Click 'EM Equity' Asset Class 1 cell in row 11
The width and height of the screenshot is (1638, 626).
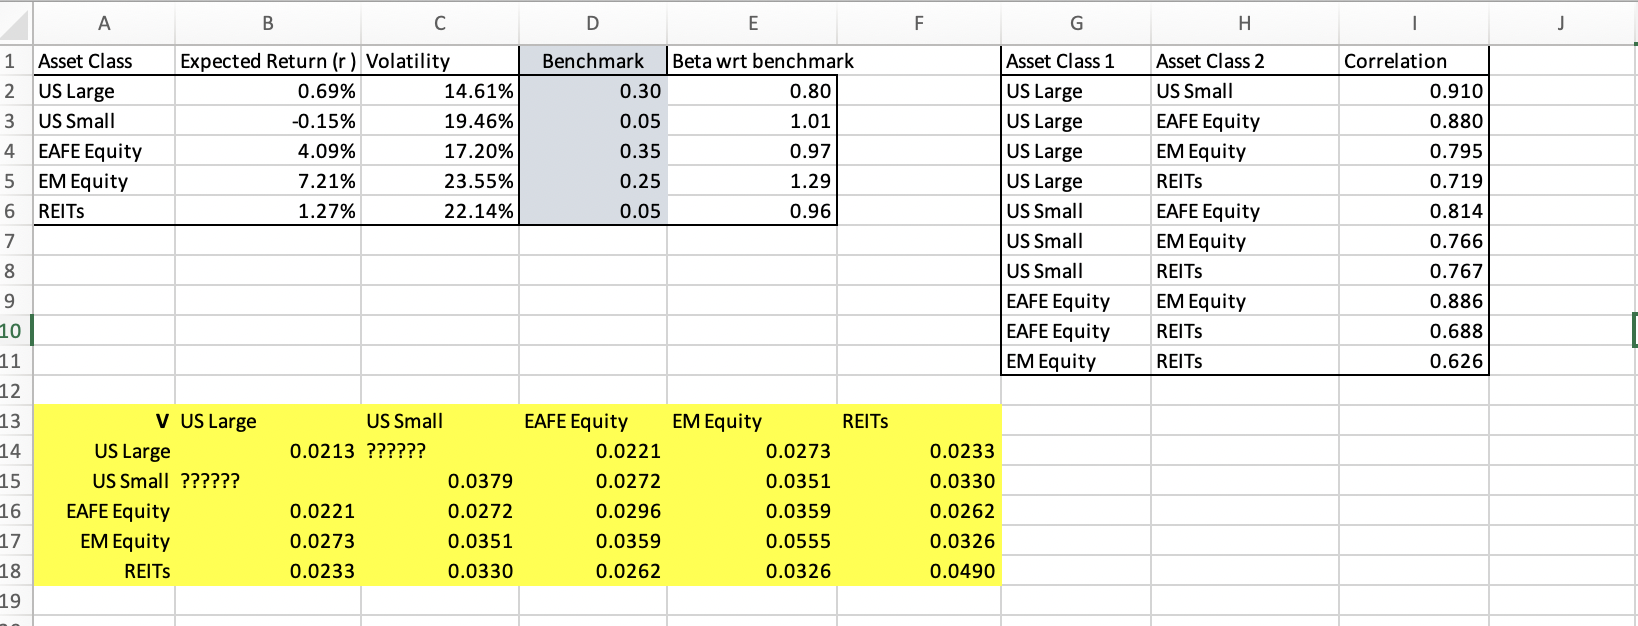coord(1076,361)
